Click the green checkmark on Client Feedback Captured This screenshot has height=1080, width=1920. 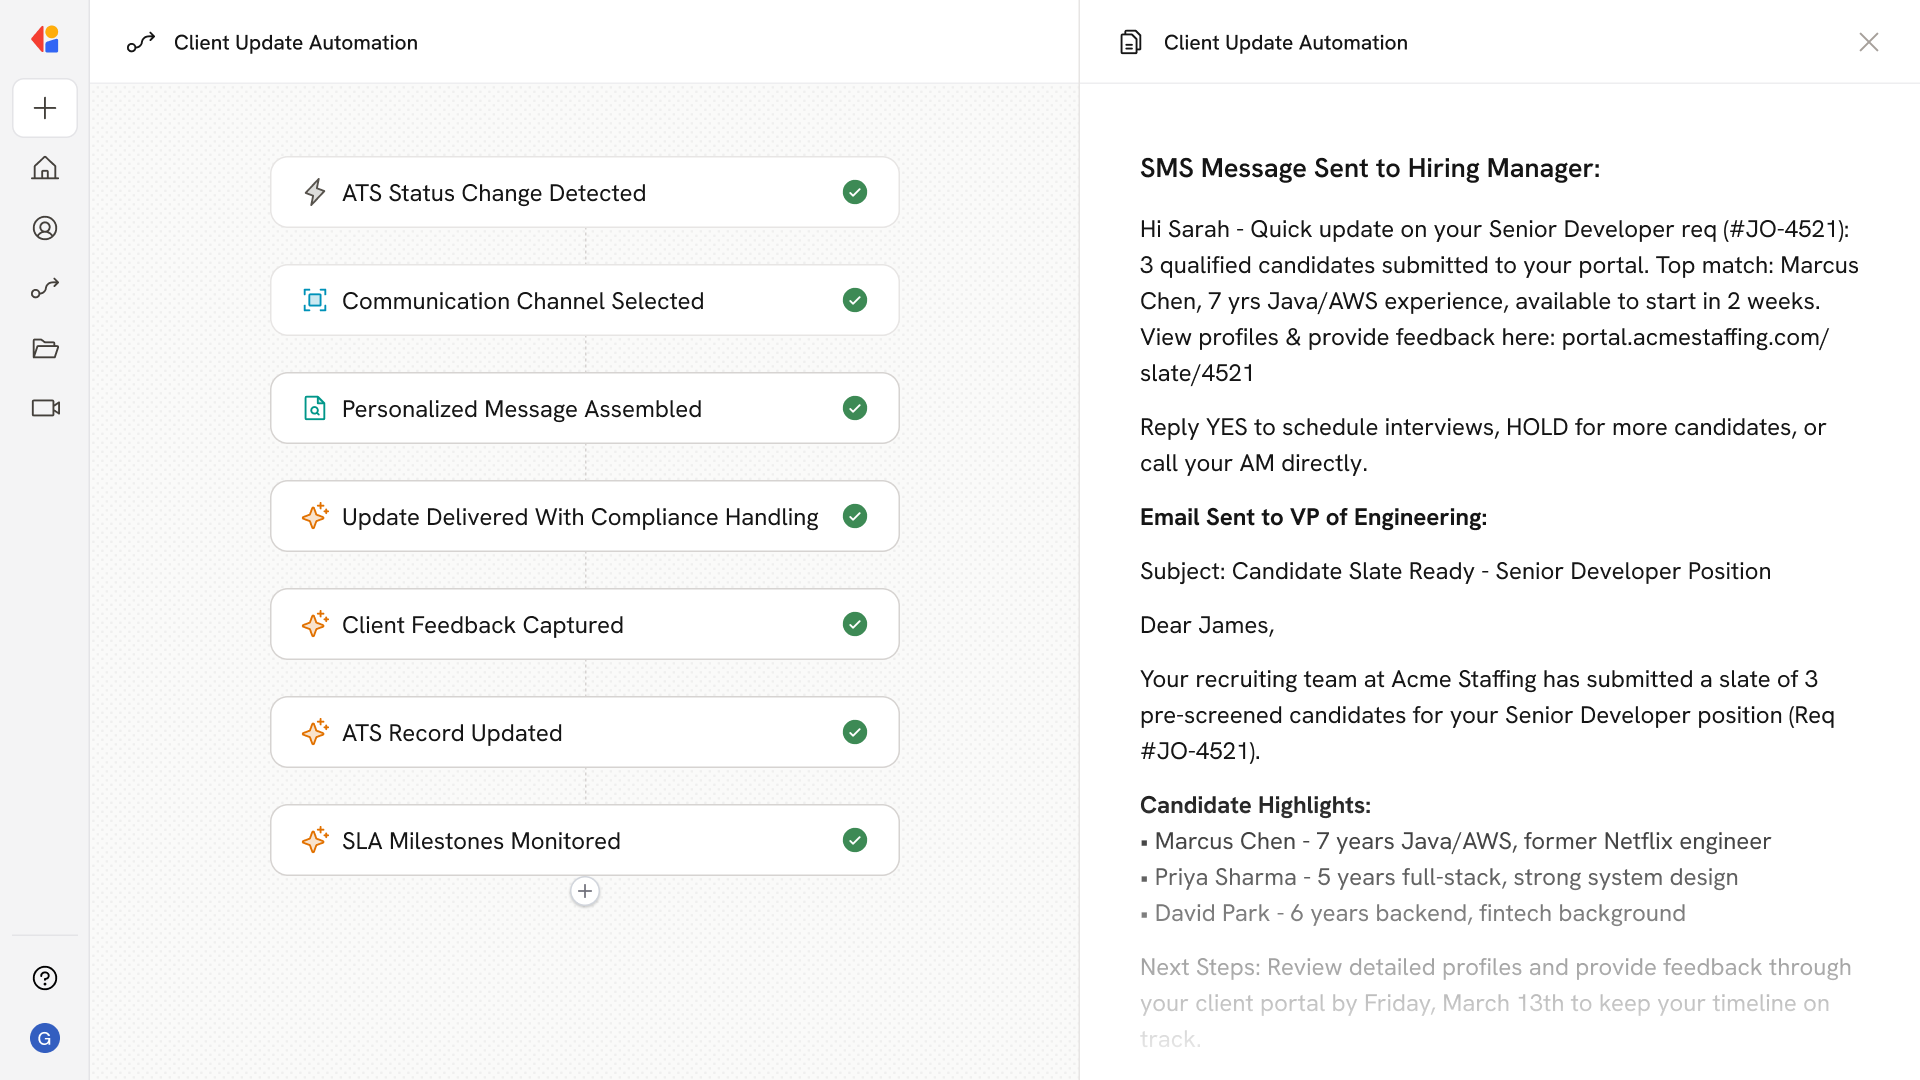[x=854, y=624]
